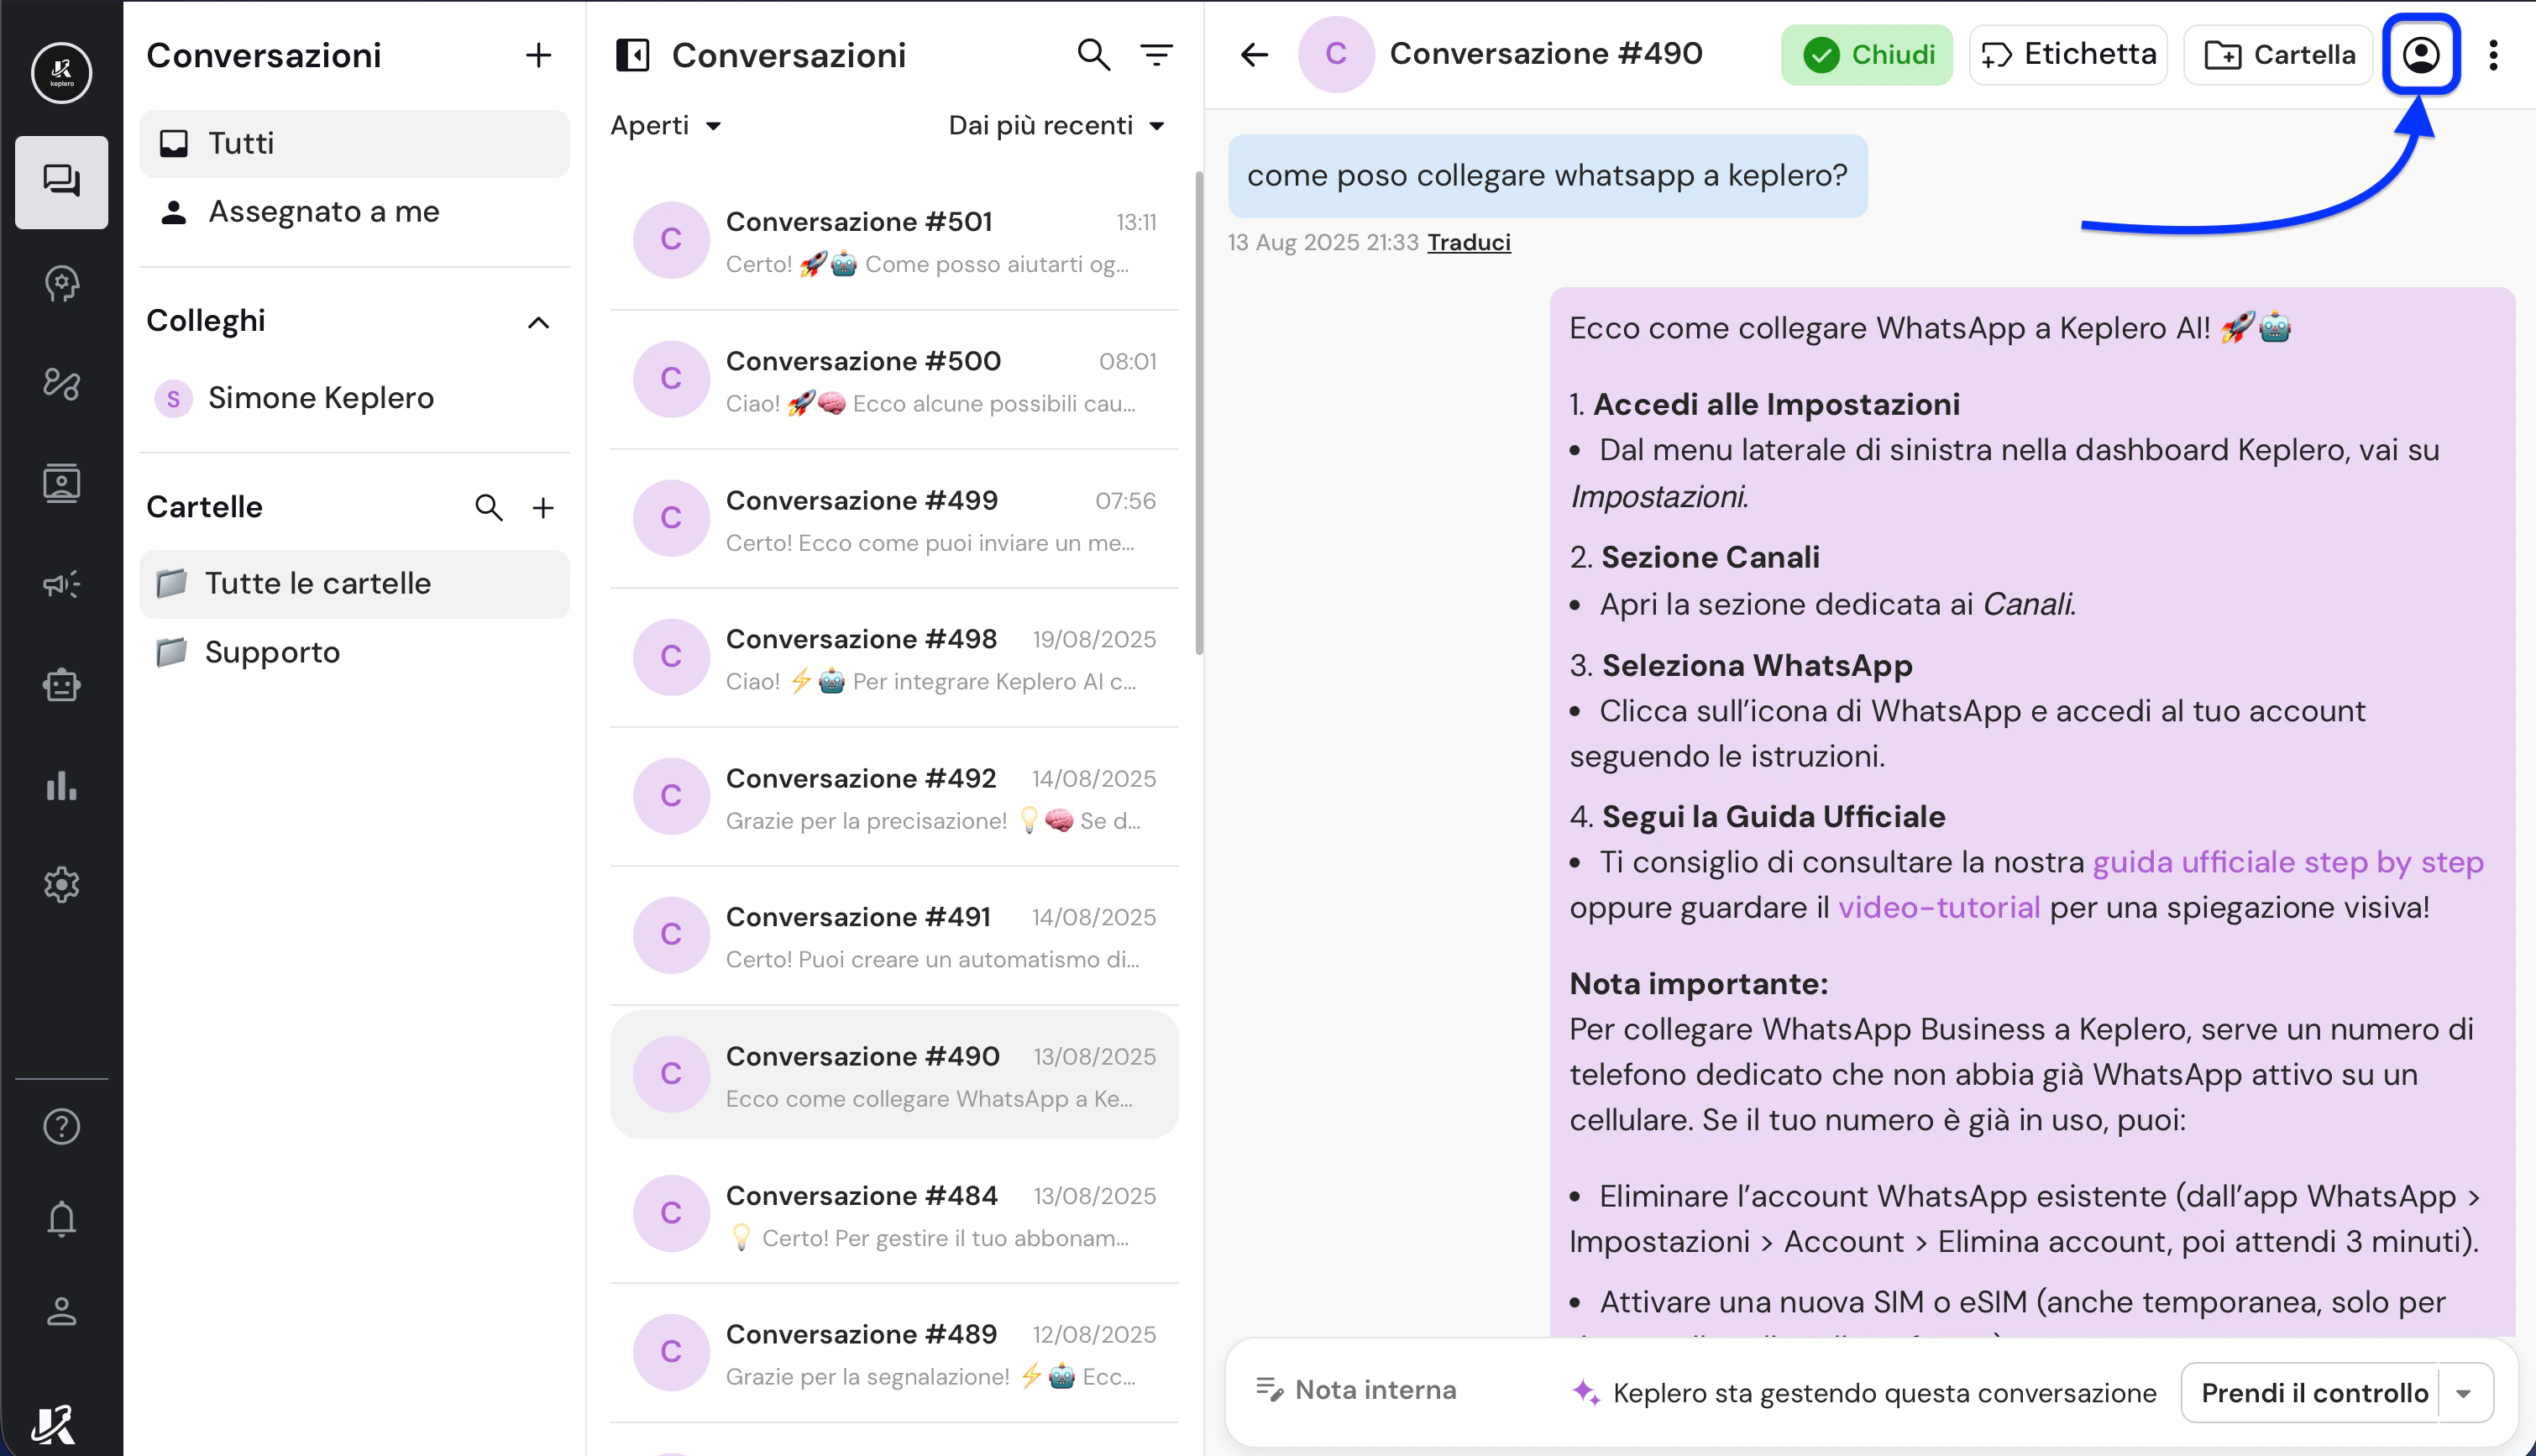Open the dropdown arrow next to Prendi il controllo

tap(2464, 1393)
